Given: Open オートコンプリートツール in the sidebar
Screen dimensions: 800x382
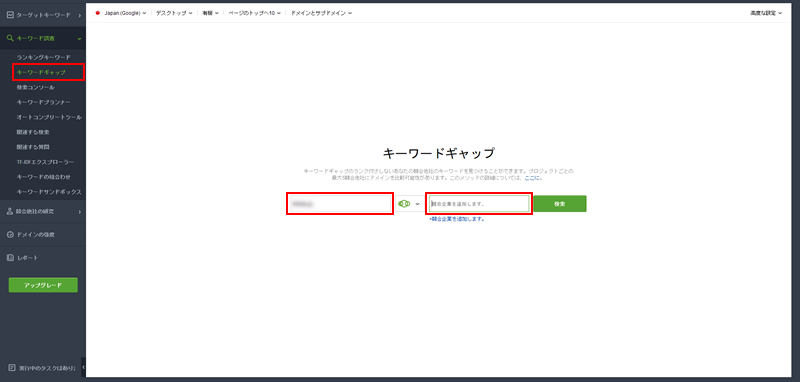Looking at the screenshot, I should pos(49,117).
